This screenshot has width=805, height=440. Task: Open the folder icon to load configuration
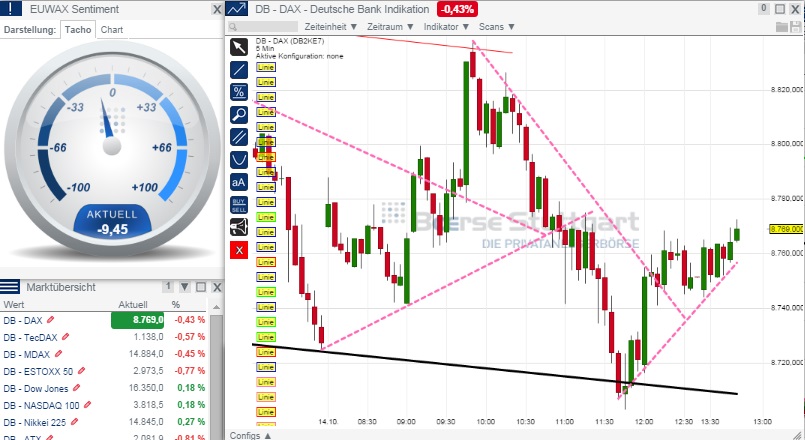(x=782, y=27)
